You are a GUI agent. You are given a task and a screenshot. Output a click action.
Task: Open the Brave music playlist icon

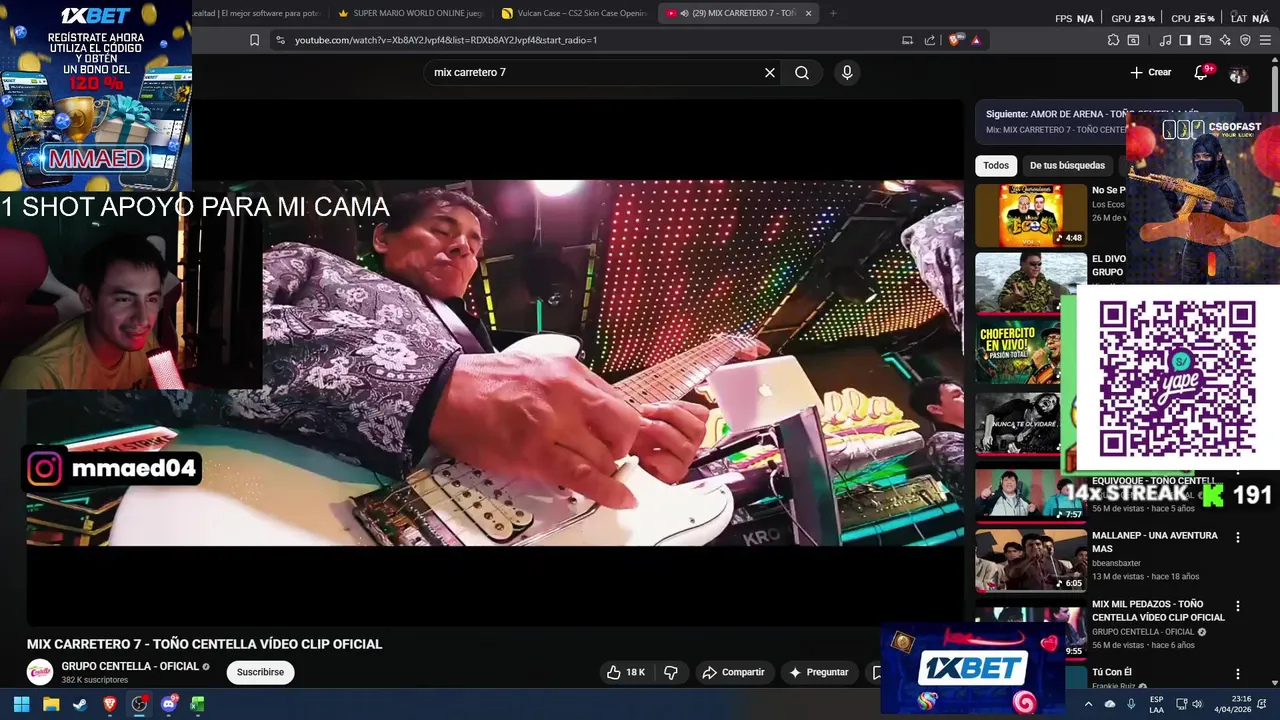click(1165, 40)
